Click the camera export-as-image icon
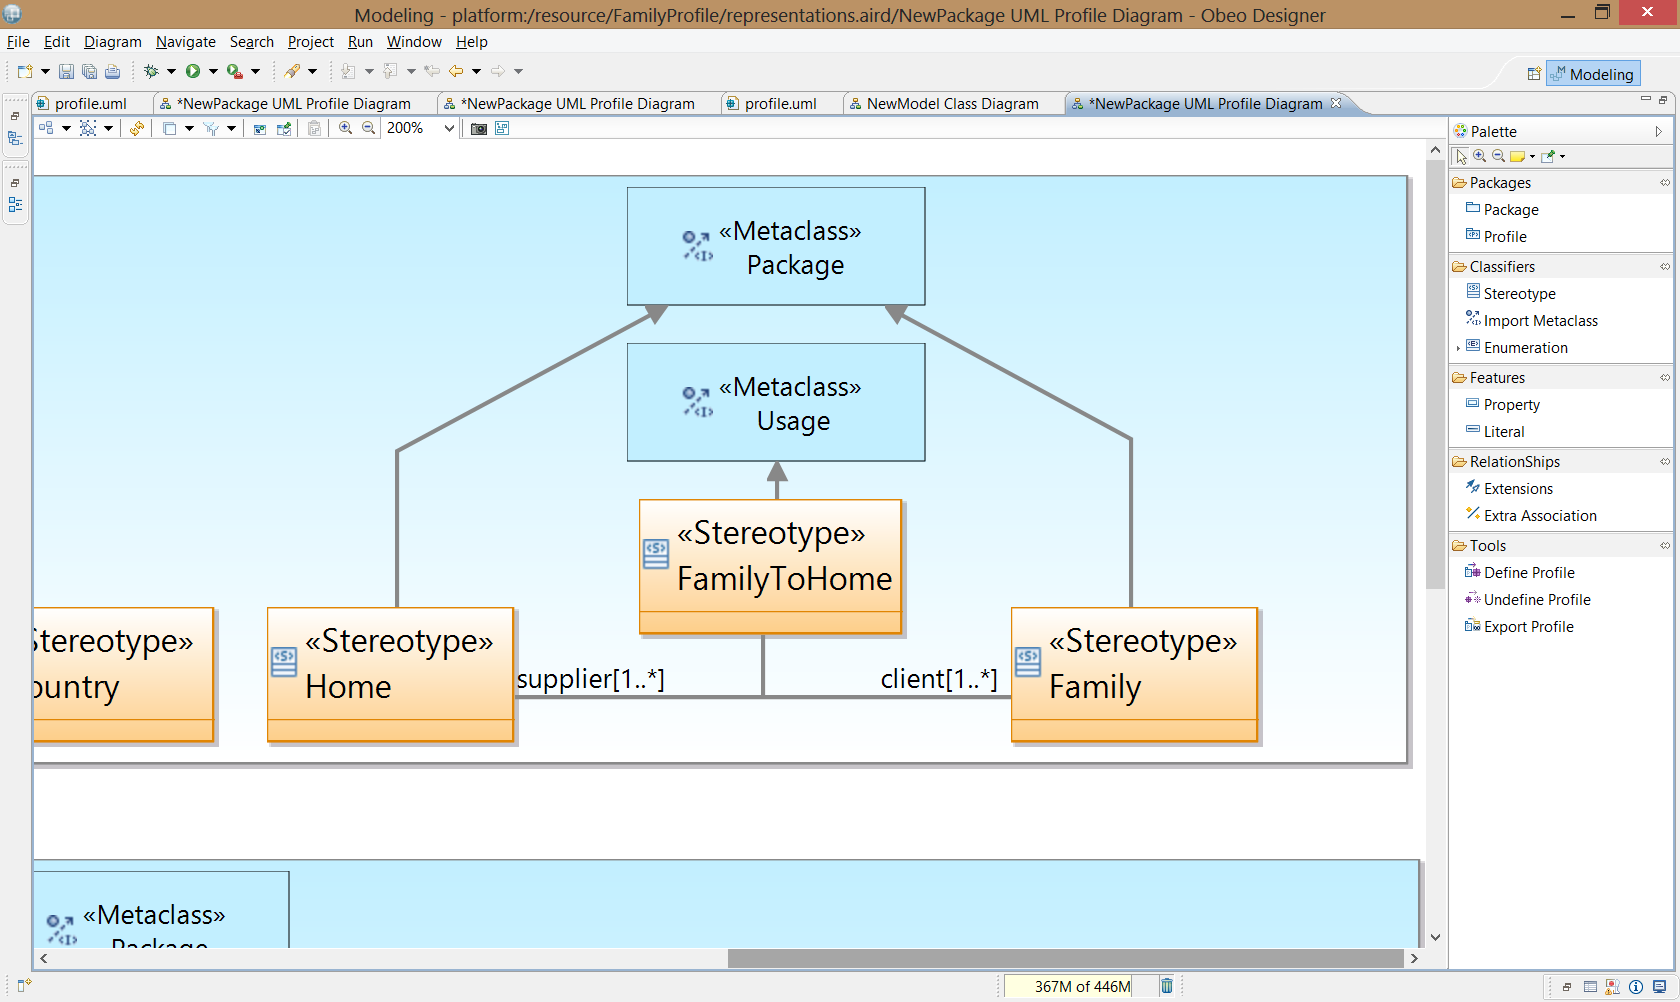 (479, 128)
